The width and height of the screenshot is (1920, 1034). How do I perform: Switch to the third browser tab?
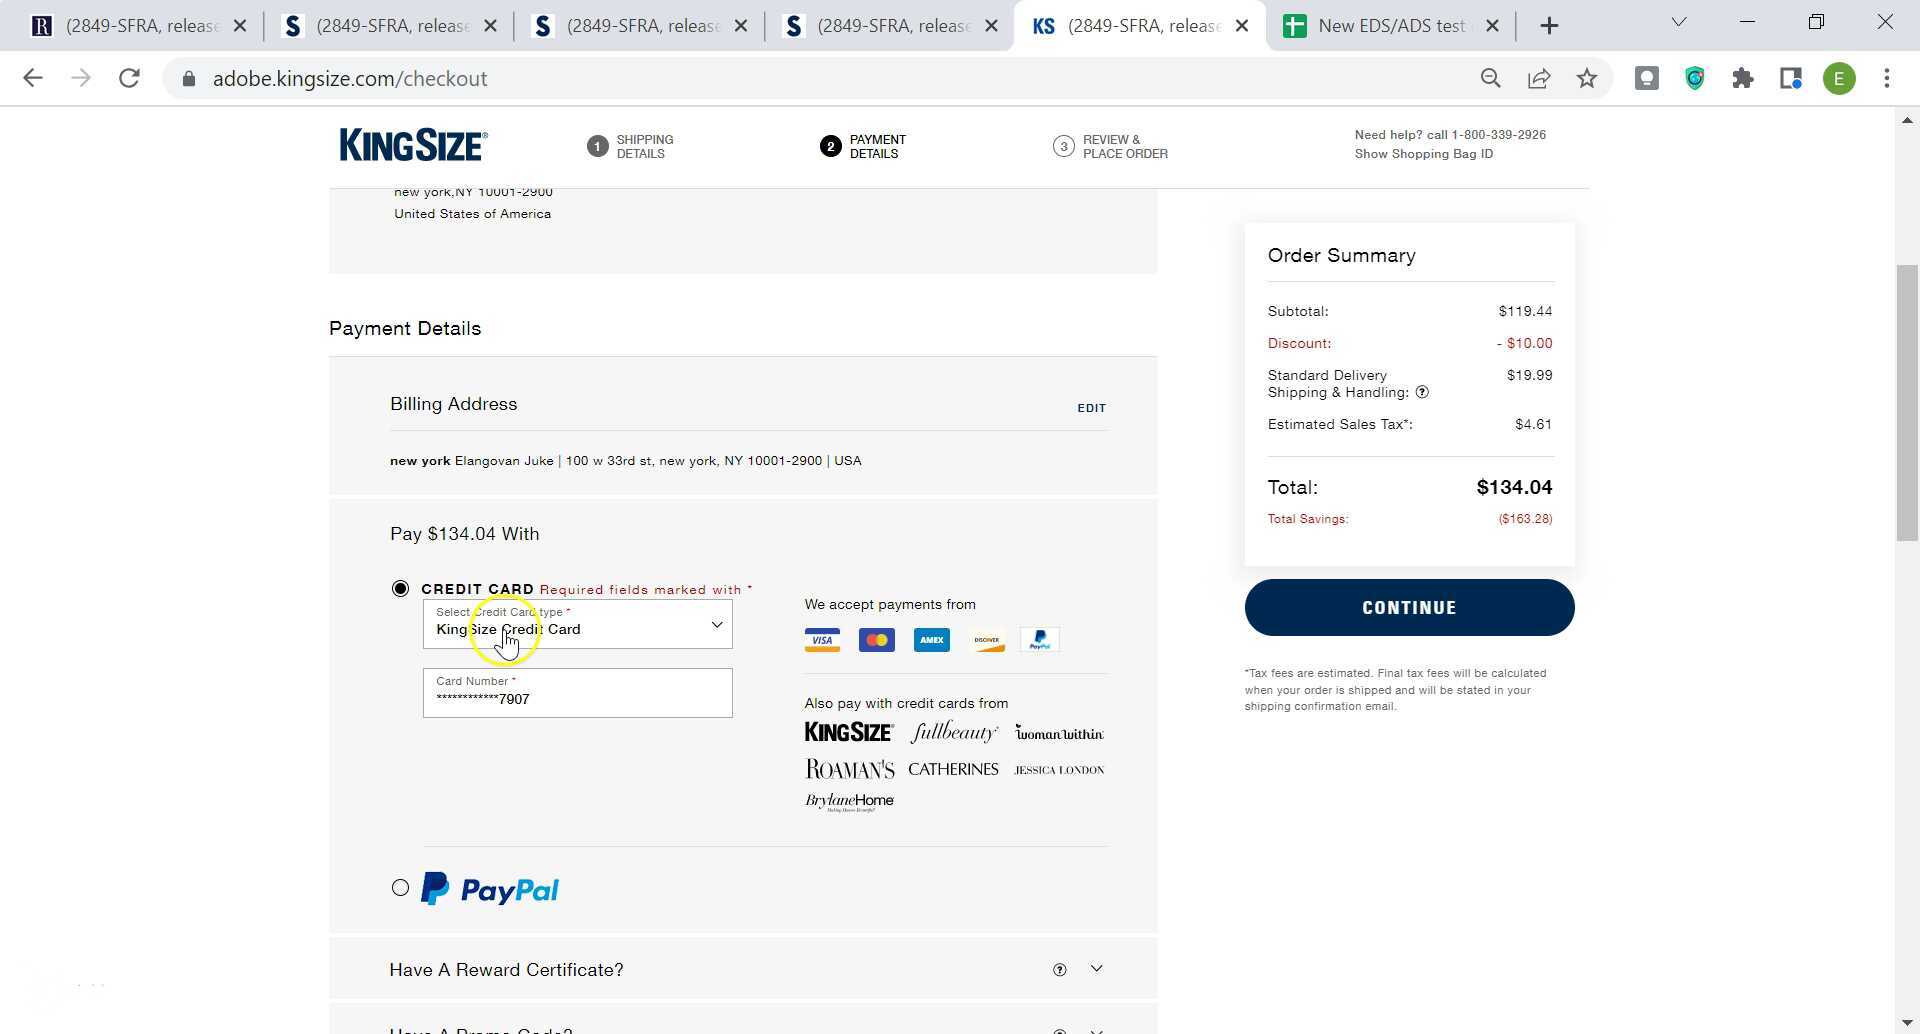click(x=641, y=26)
